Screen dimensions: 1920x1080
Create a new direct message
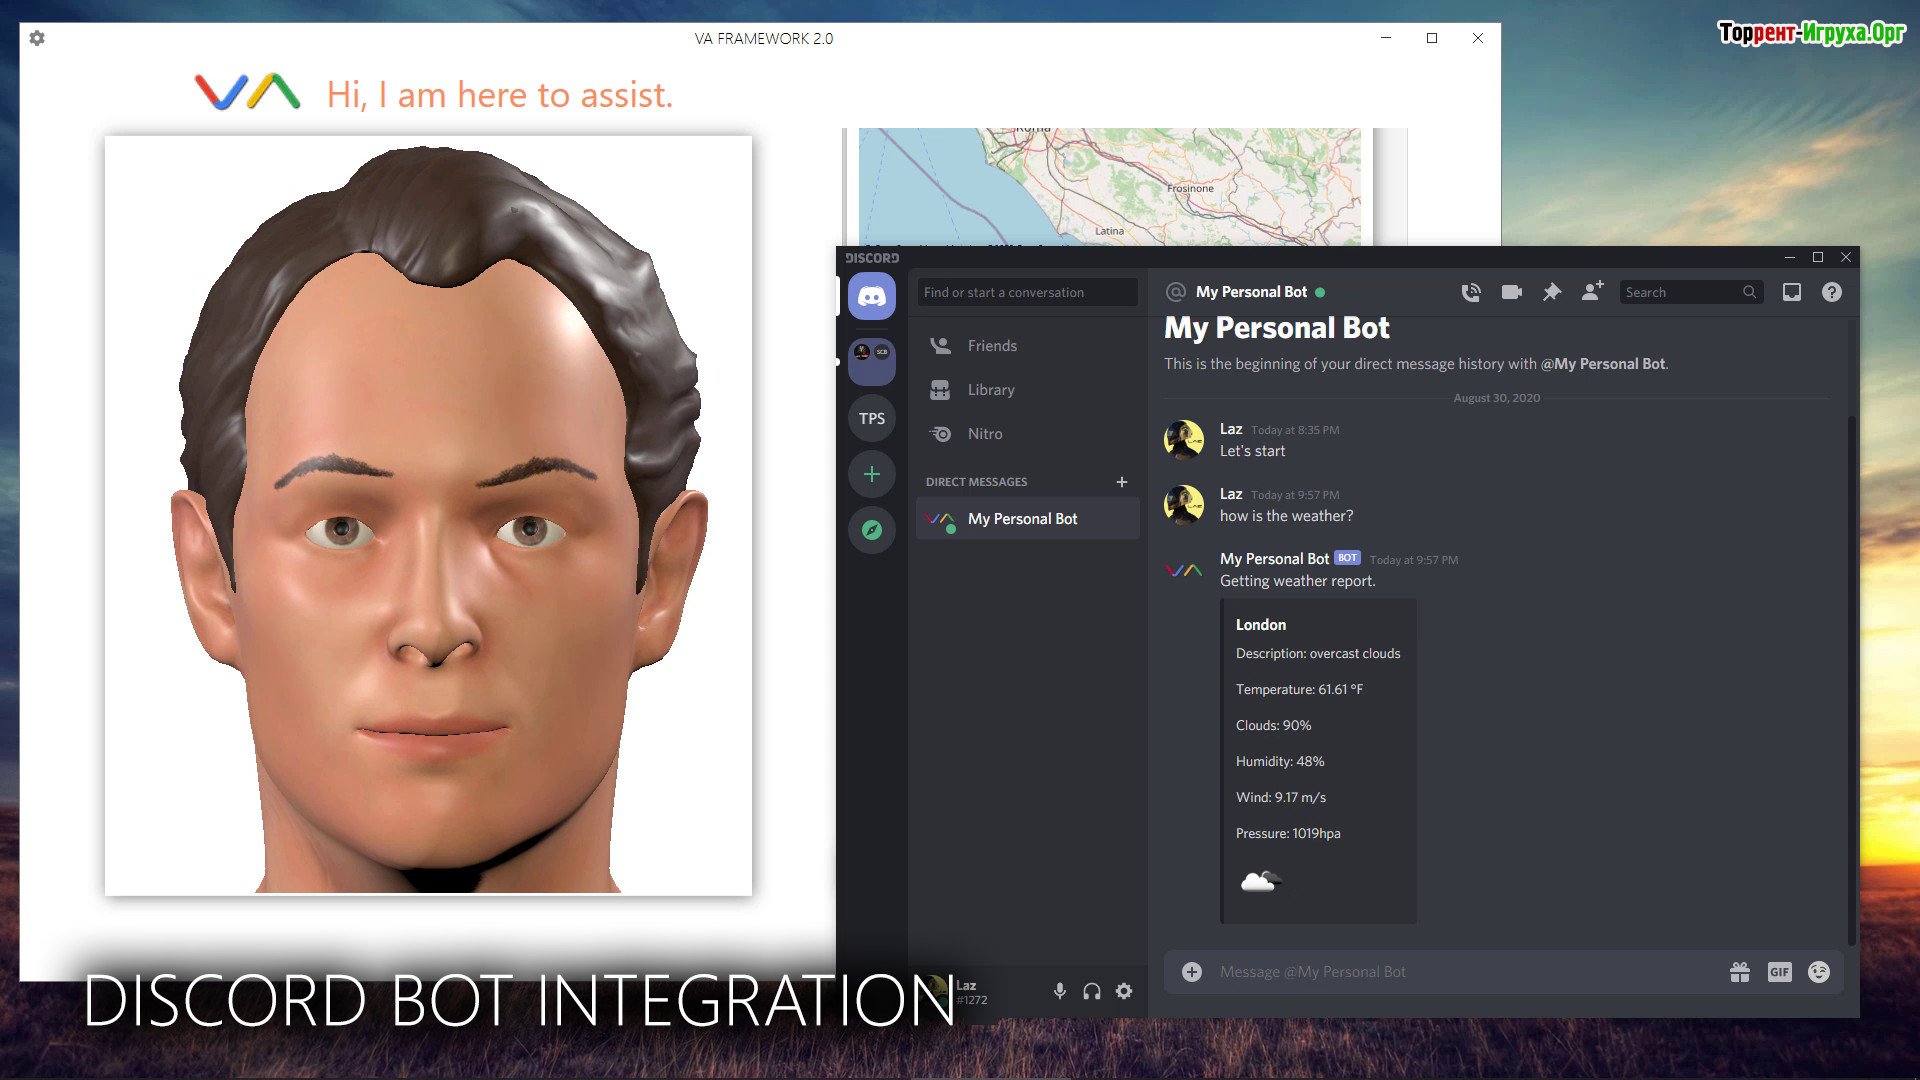coord(1122,482)
